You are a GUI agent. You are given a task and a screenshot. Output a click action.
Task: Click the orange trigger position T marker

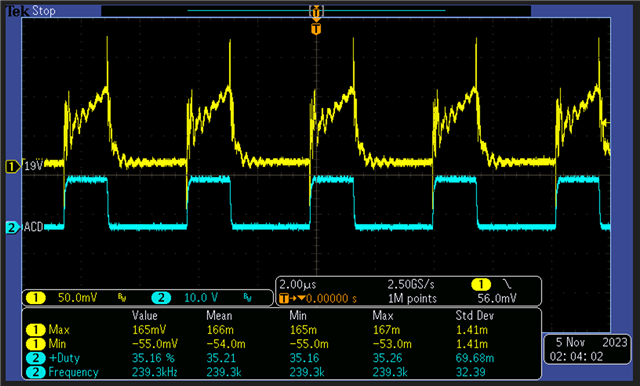(x=316, y=29)
